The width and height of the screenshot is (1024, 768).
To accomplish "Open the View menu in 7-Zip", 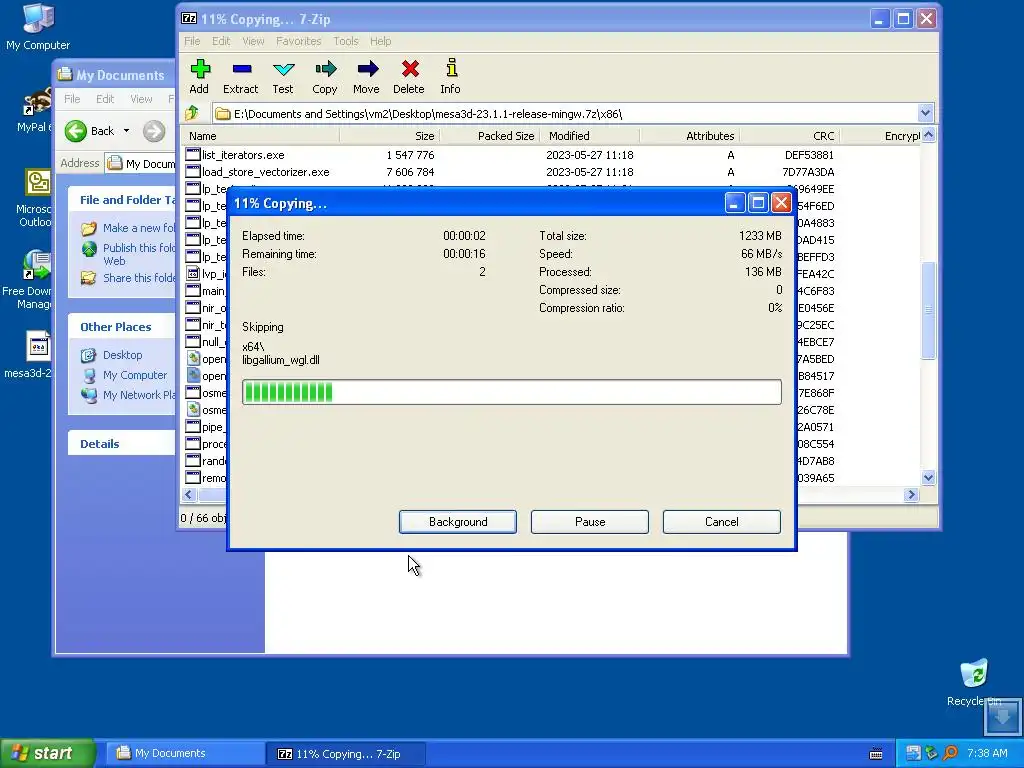I will 253,41.
